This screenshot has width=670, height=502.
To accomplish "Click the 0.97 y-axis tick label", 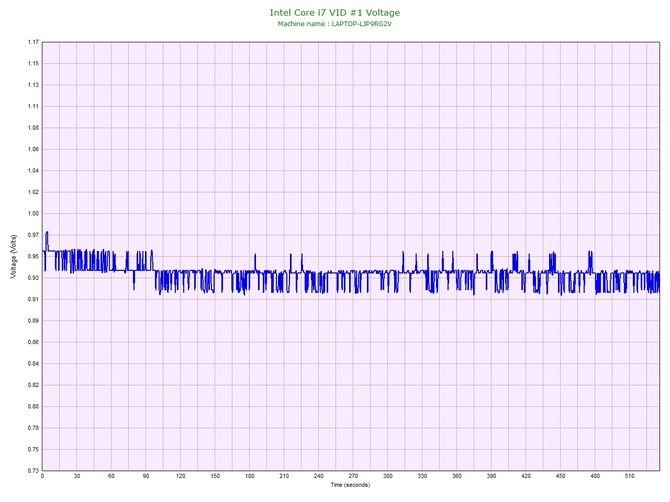I will [x=33, y=235].
